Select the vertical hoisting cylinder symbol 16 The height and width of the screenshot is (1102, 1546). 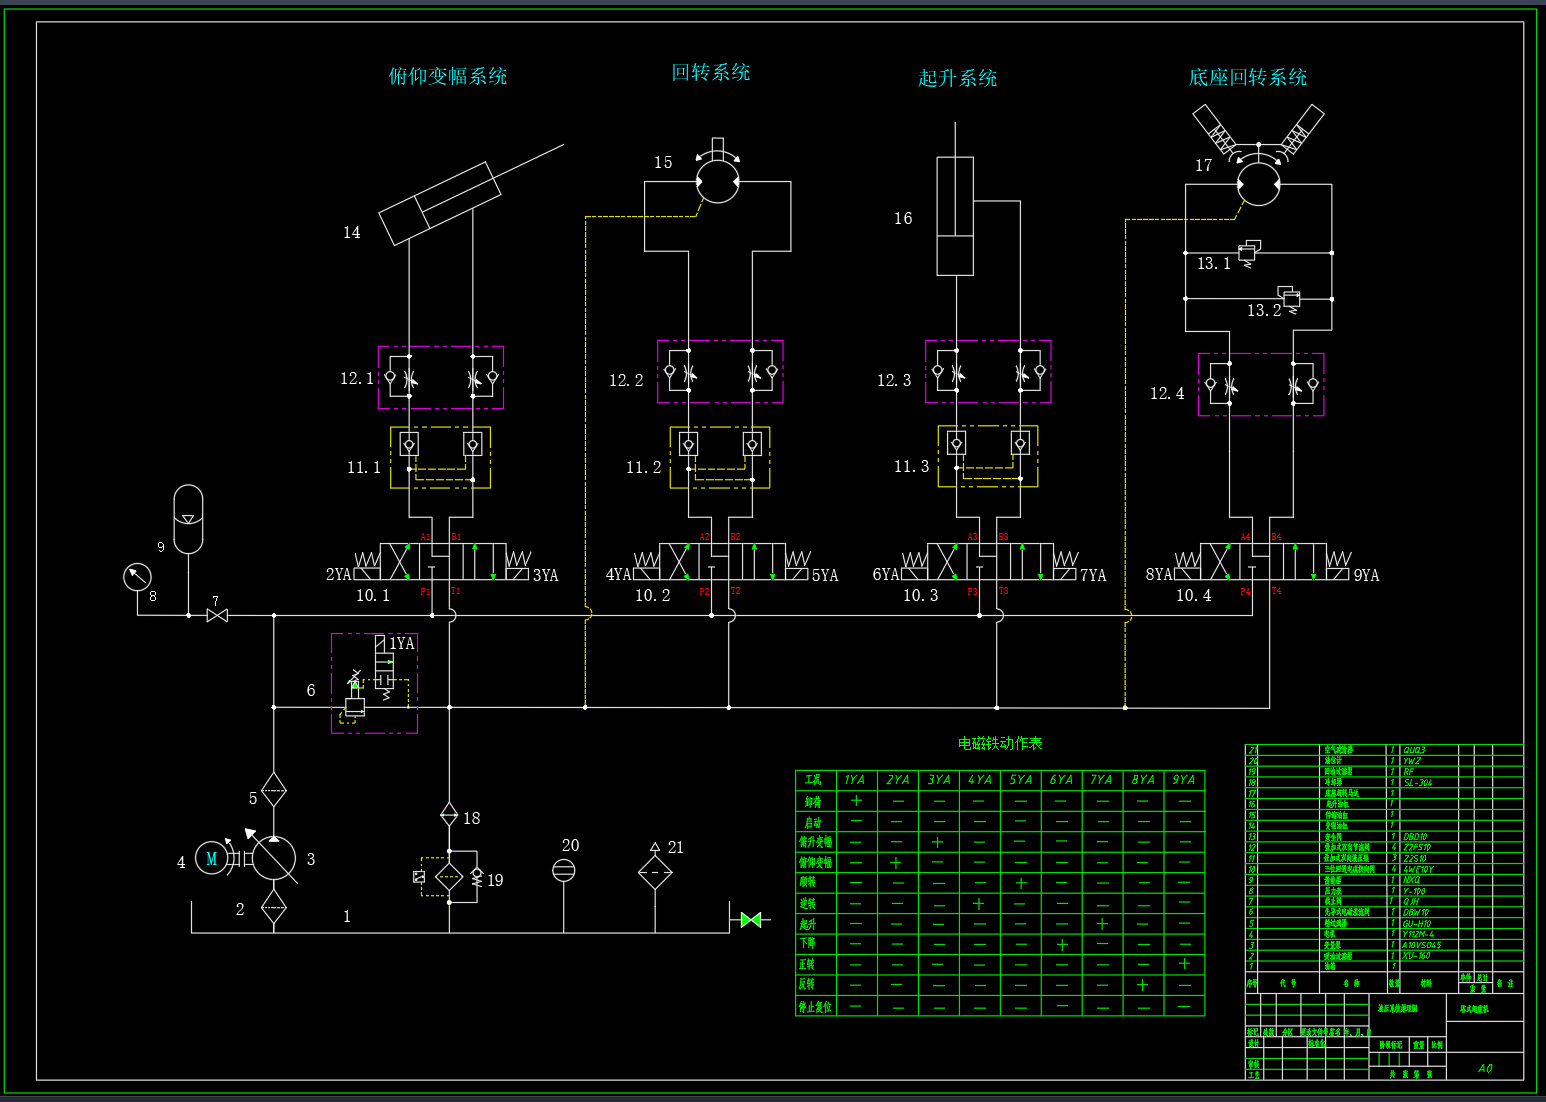pos(955,216)
